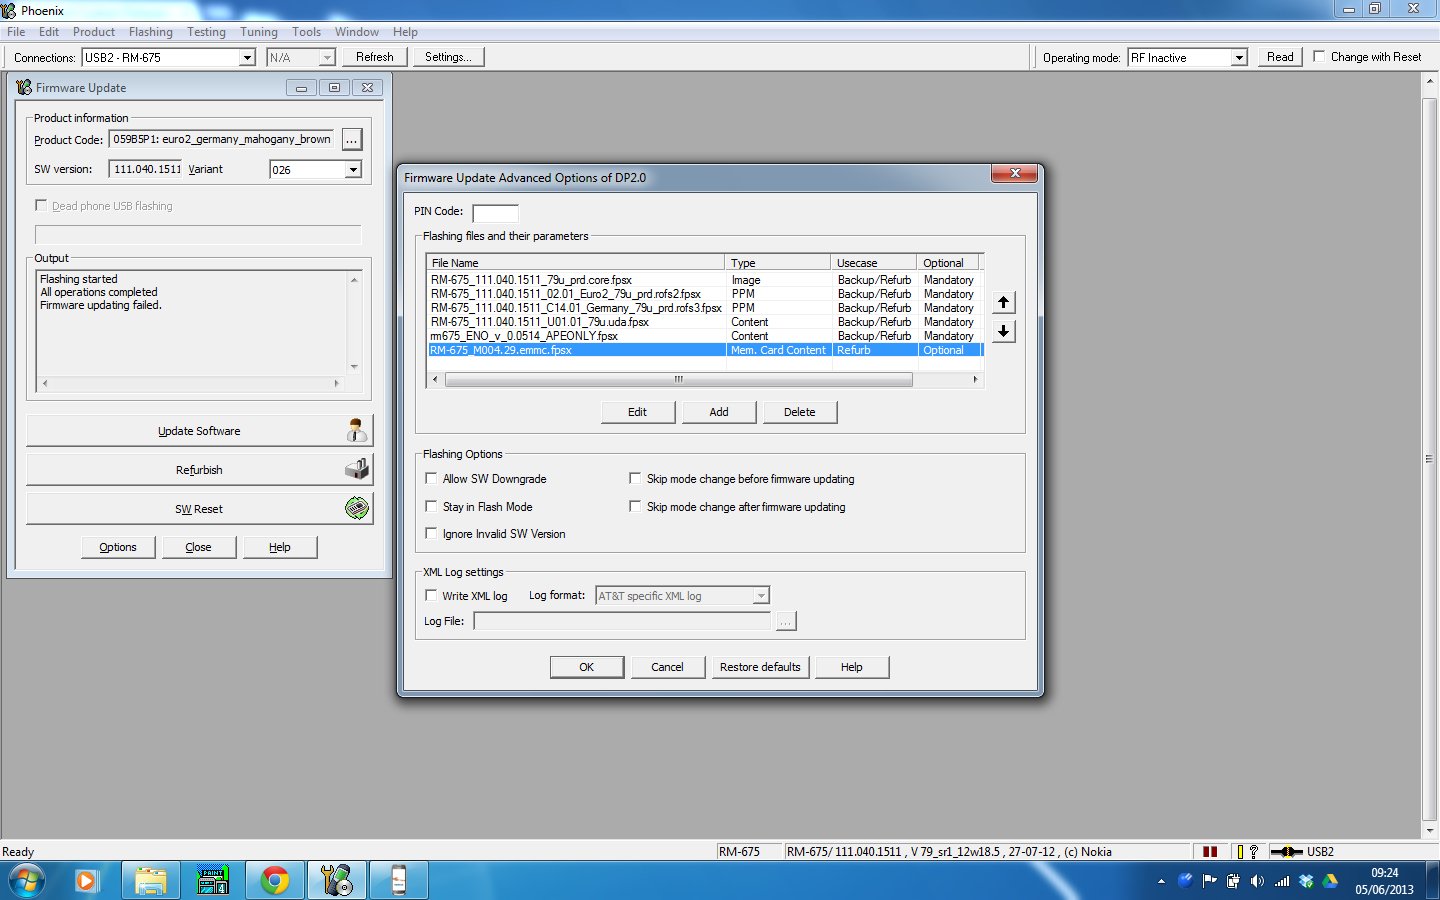Click main window vertical scrollbar down arrow
The image size is (1440, 900).
[1429, 830]
